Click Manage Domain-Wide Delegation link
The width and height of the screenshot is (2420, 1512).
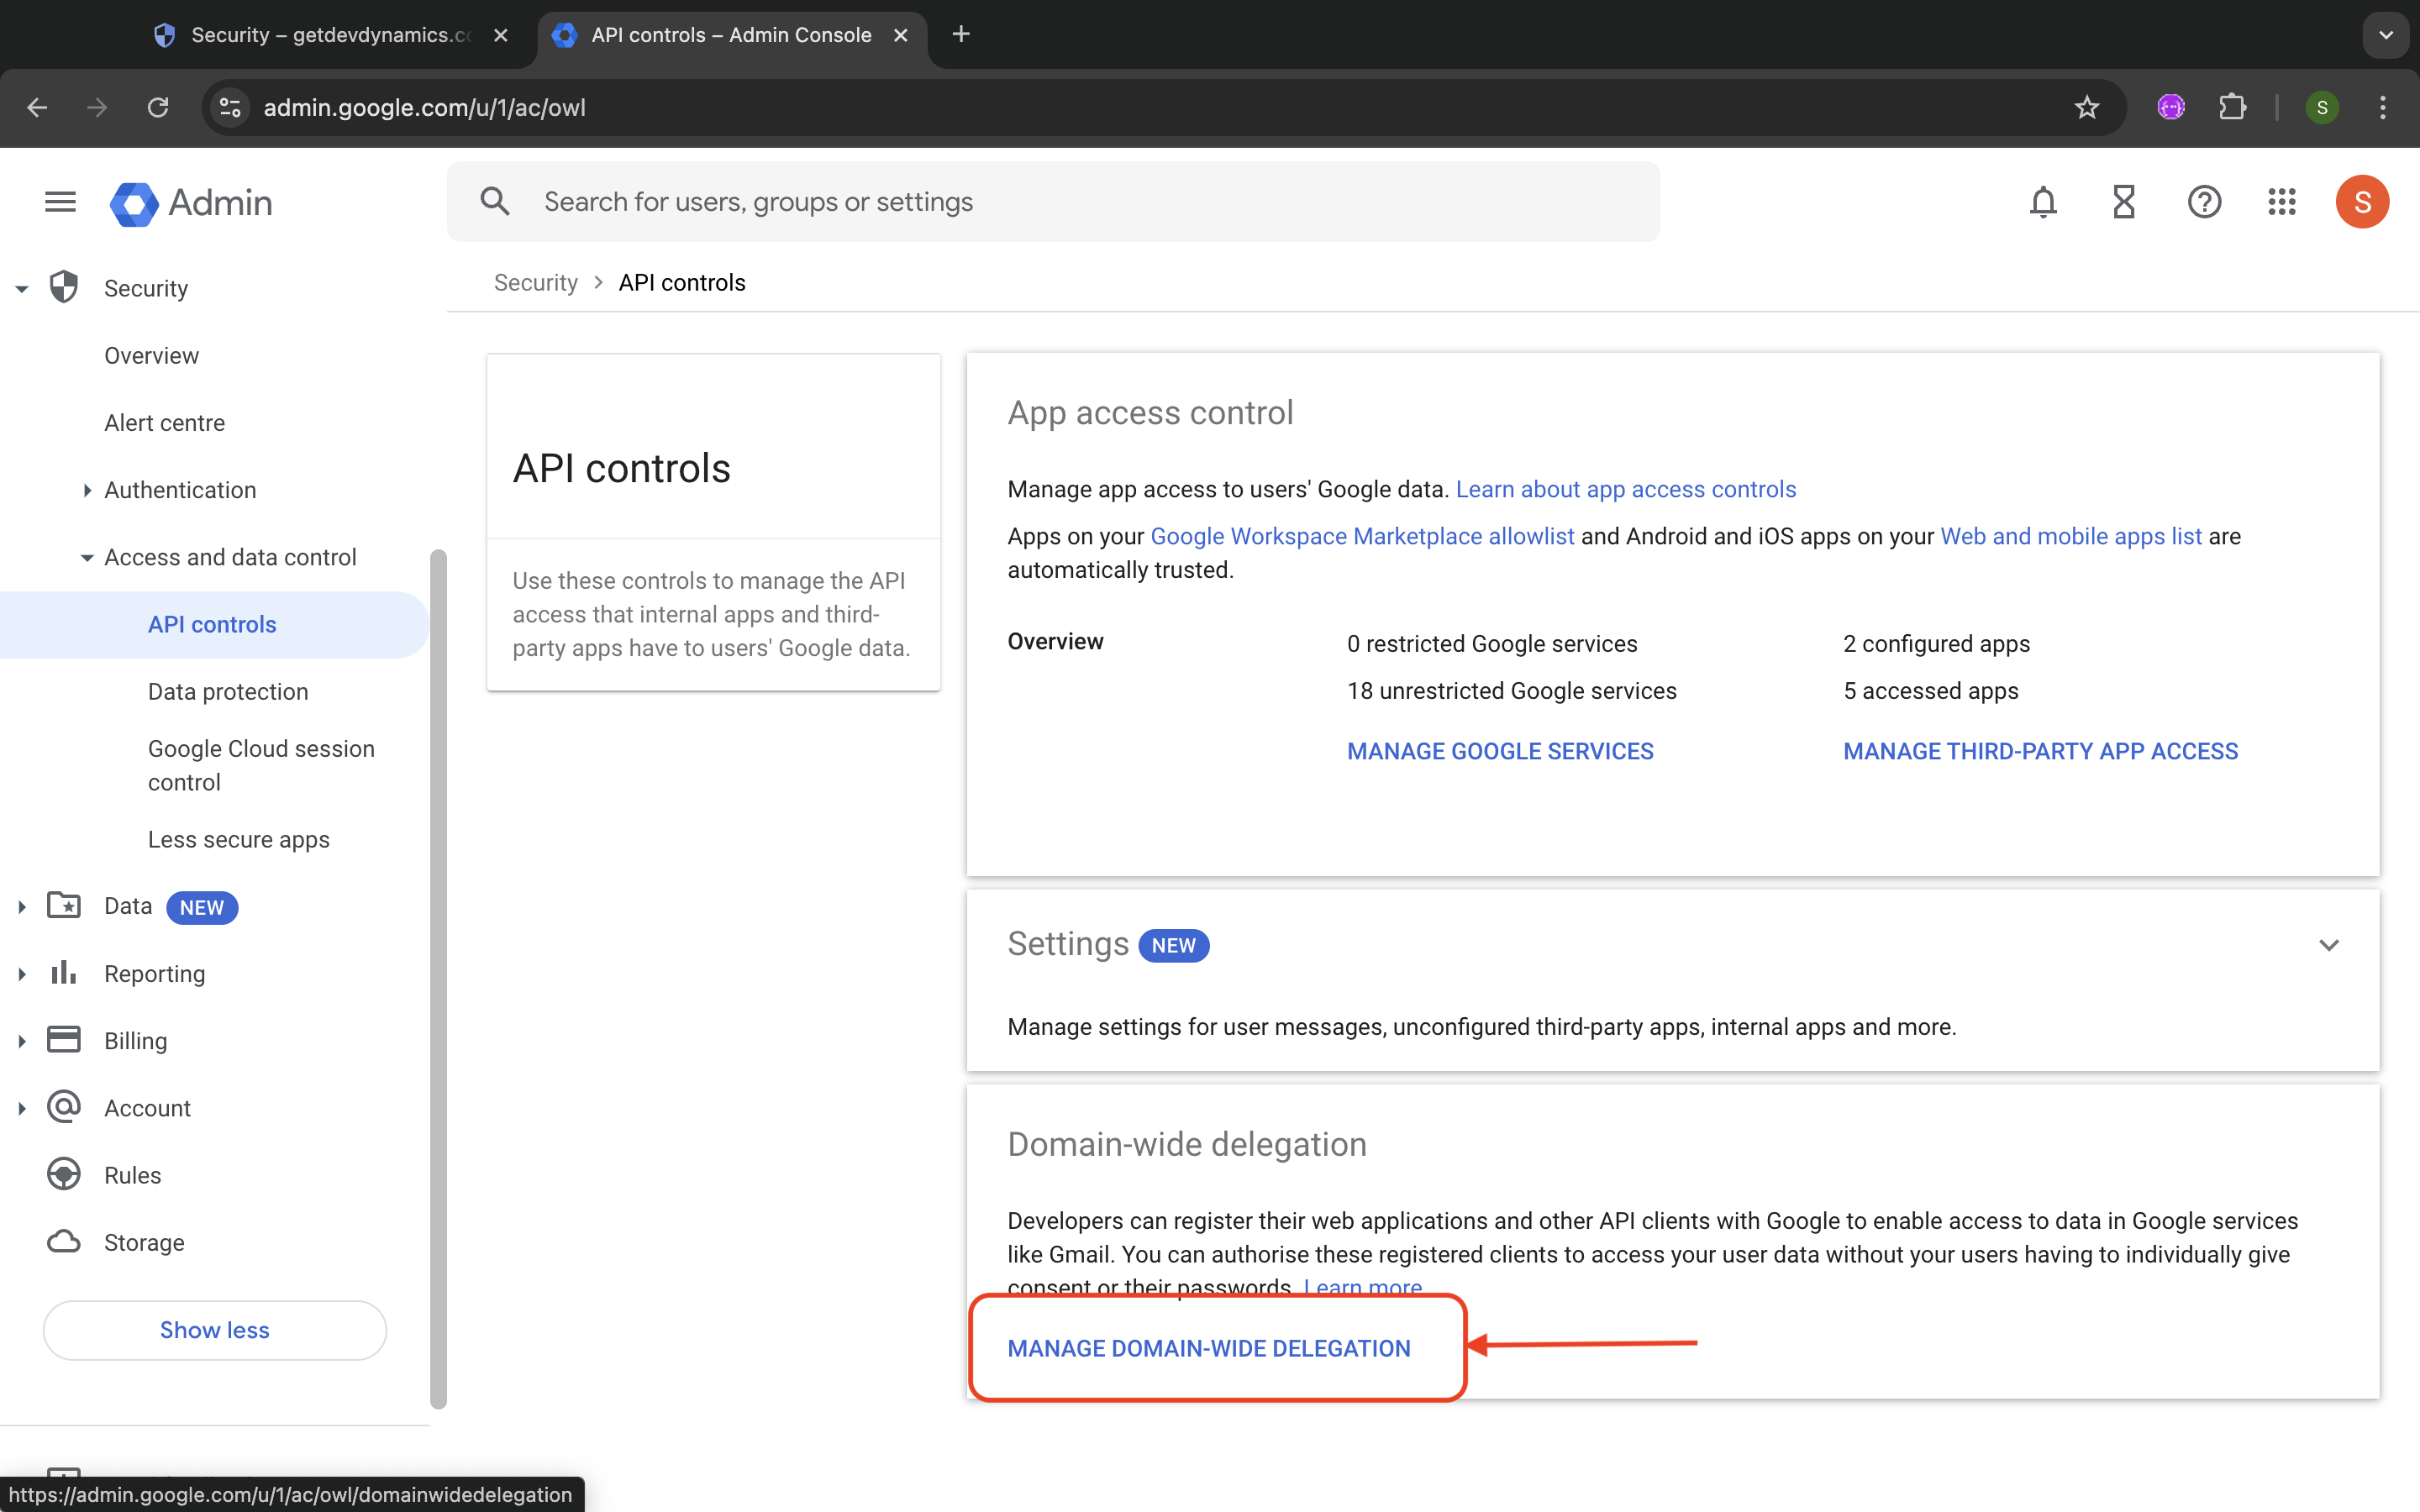tap(1208, 1348)
